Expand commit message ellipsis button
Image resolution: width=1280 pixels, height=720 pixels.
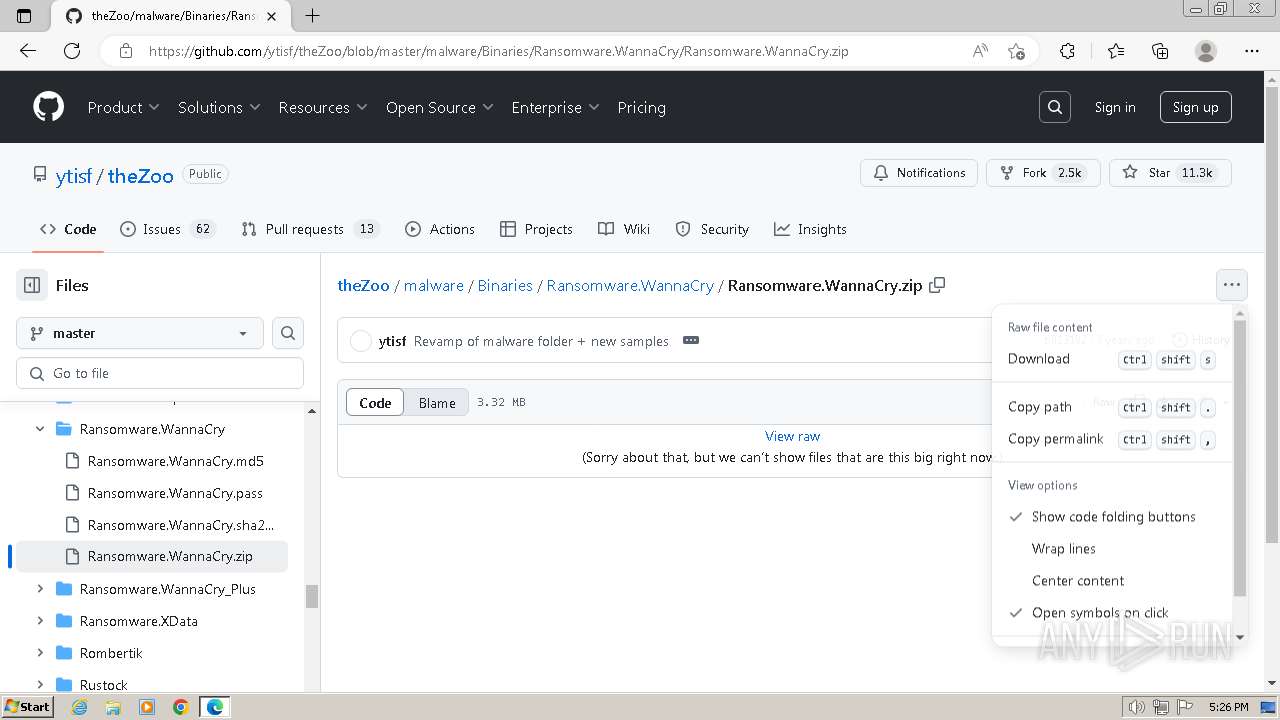[691, 340]
